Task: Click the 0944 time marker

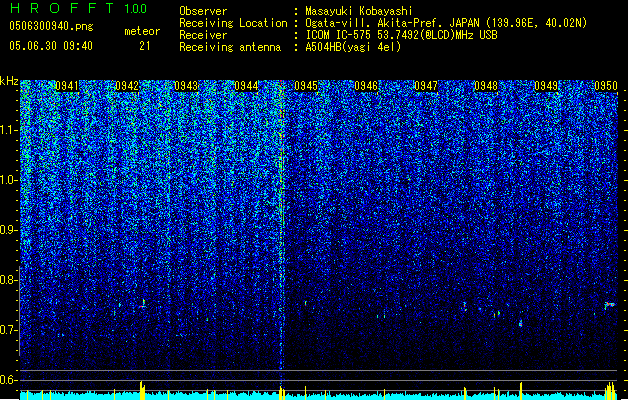Action: (x=246, y=86)
